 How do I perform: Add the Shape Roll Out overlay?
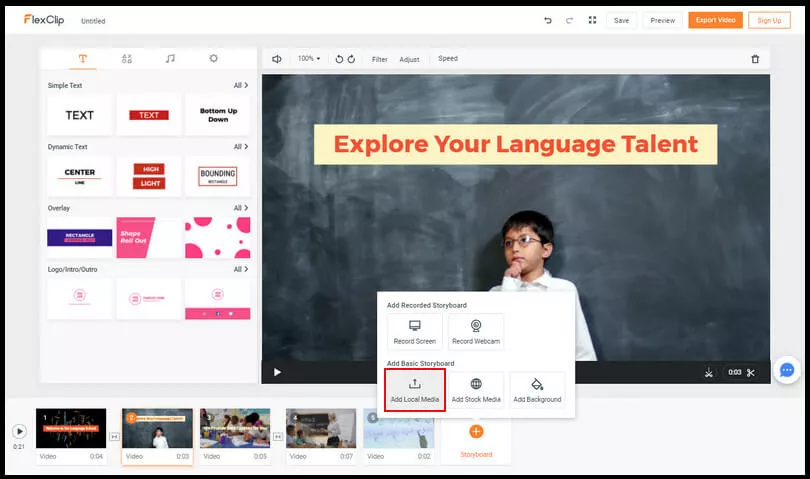(149, 238)
